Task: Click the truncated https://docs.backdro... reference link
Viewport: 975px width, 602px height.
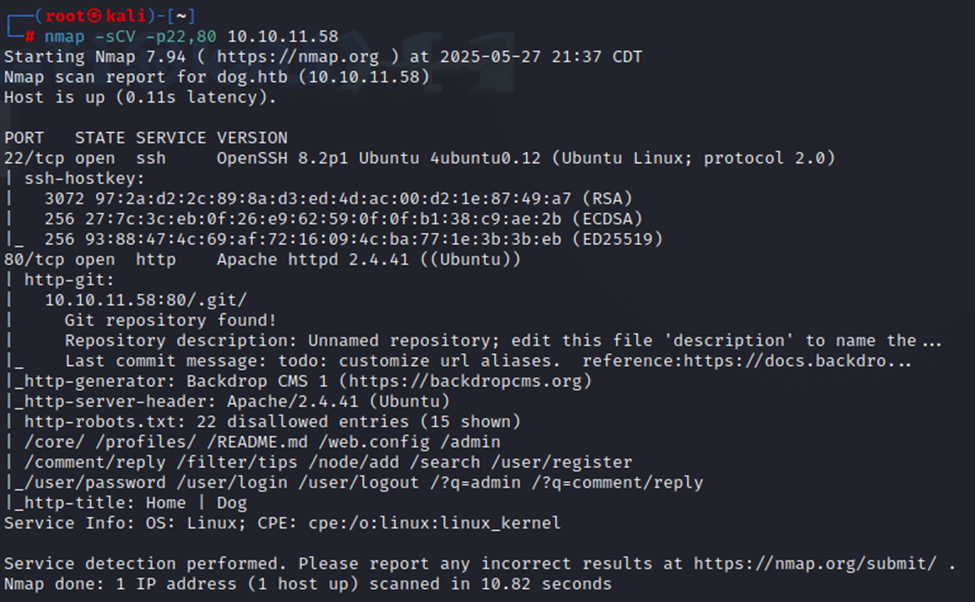Action: click(797, 361)
